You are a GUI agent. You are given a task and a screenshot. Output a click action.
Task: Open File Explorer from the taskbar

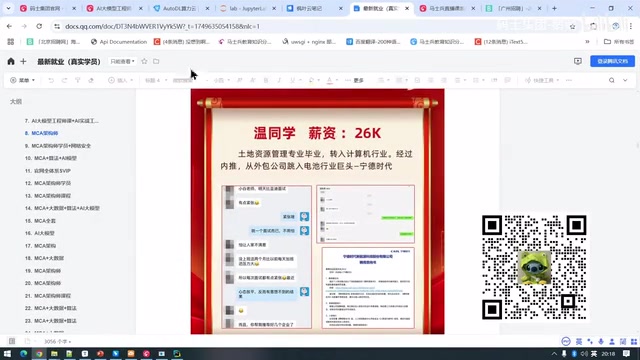pos(54,353)
